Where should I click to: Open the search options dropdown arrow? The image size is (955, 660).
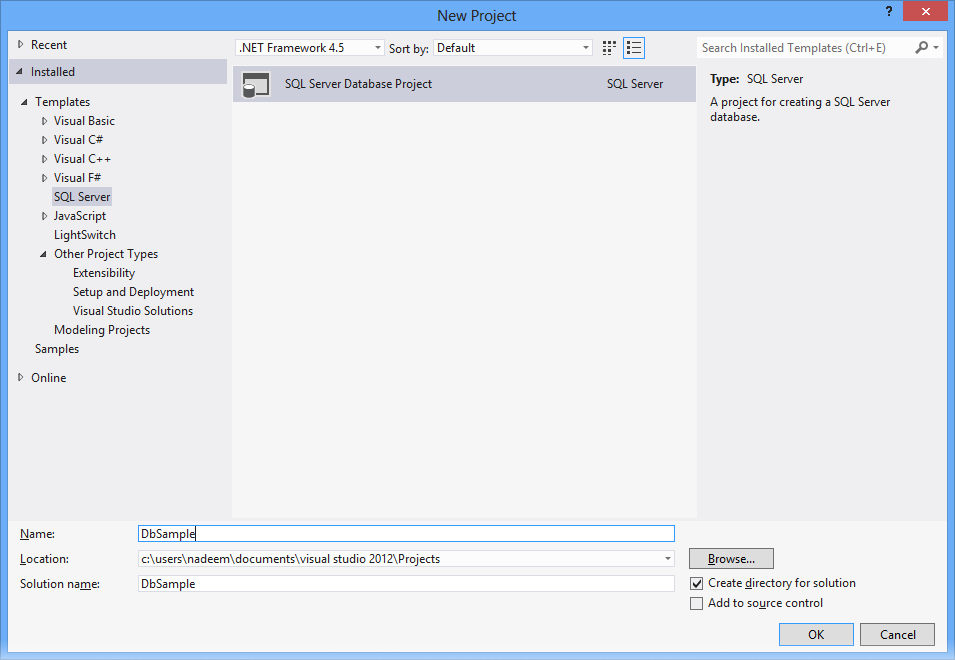point(936,47)
